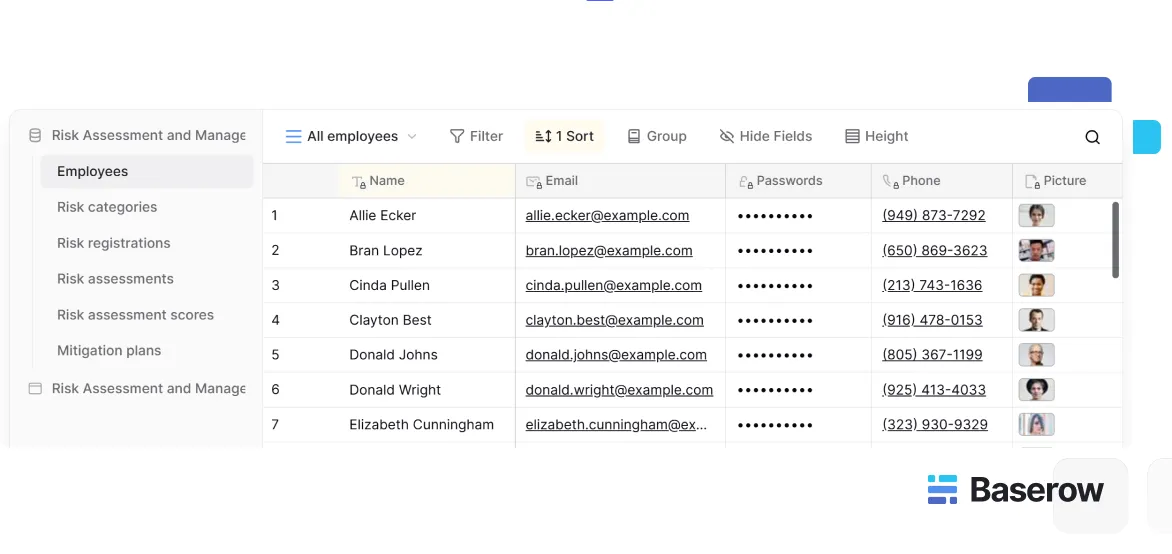The image size is (1172, 554).
Task: Select the Risk categories table
Action: [107, 207]
